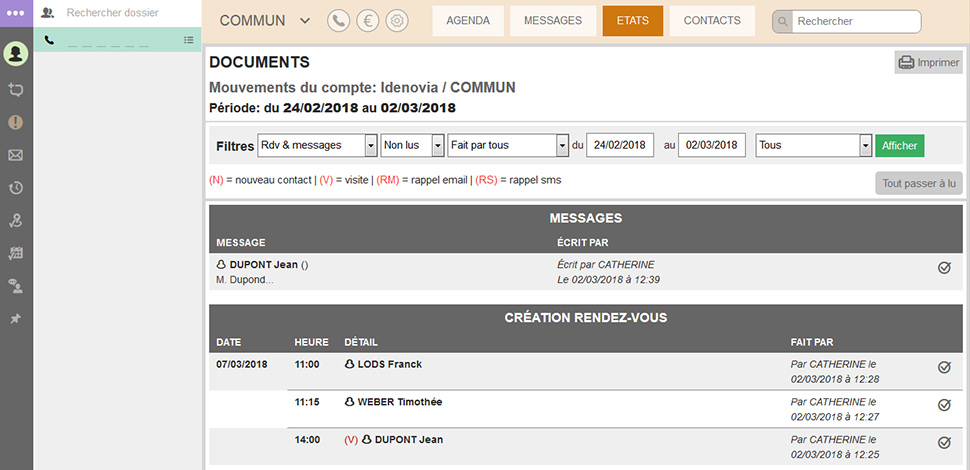Click the 07/03/2018 date cell
Image resolution: width=970 pixels, height=470 pixels.
click(x=242, y=364)
